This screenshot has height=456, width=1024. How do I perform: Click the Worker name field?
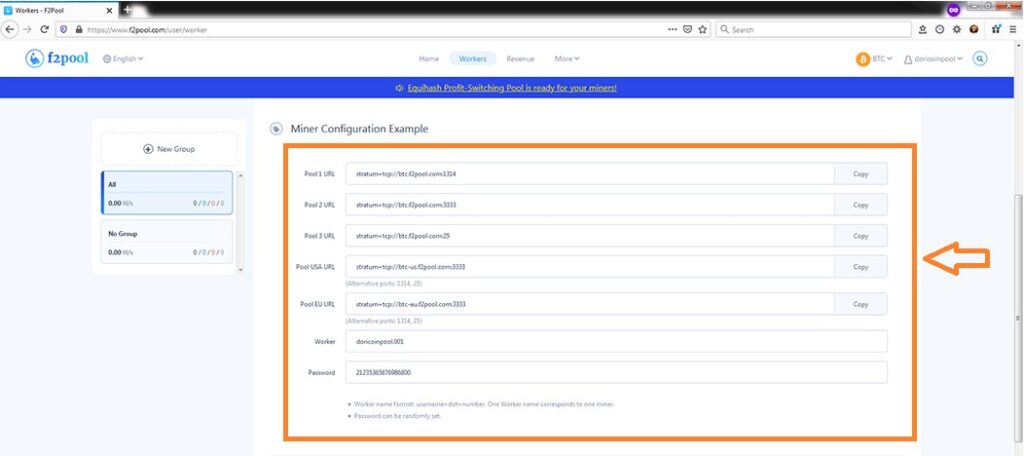616,341
